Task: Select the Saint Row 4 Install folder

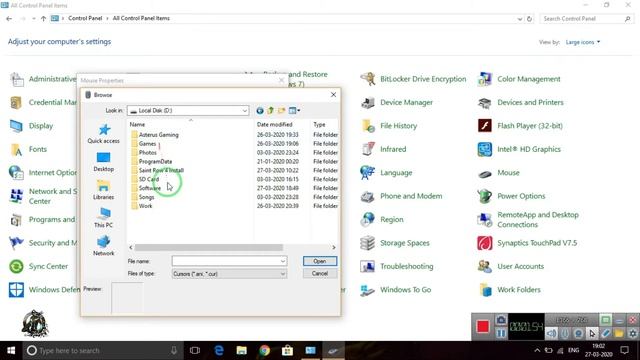Action: (157, 171)
